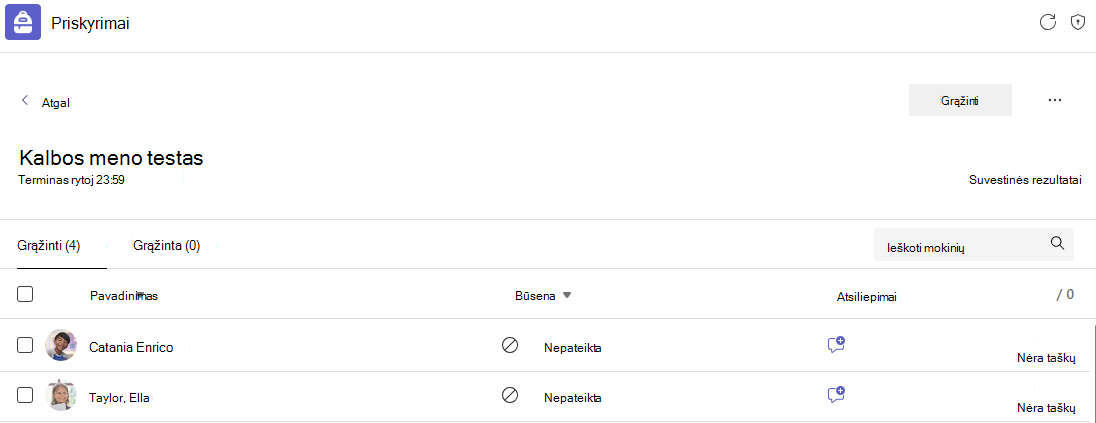Screen dimensions: 1096x423
Task: Click the Grąžinti button
Action: (x=960, y=100)
